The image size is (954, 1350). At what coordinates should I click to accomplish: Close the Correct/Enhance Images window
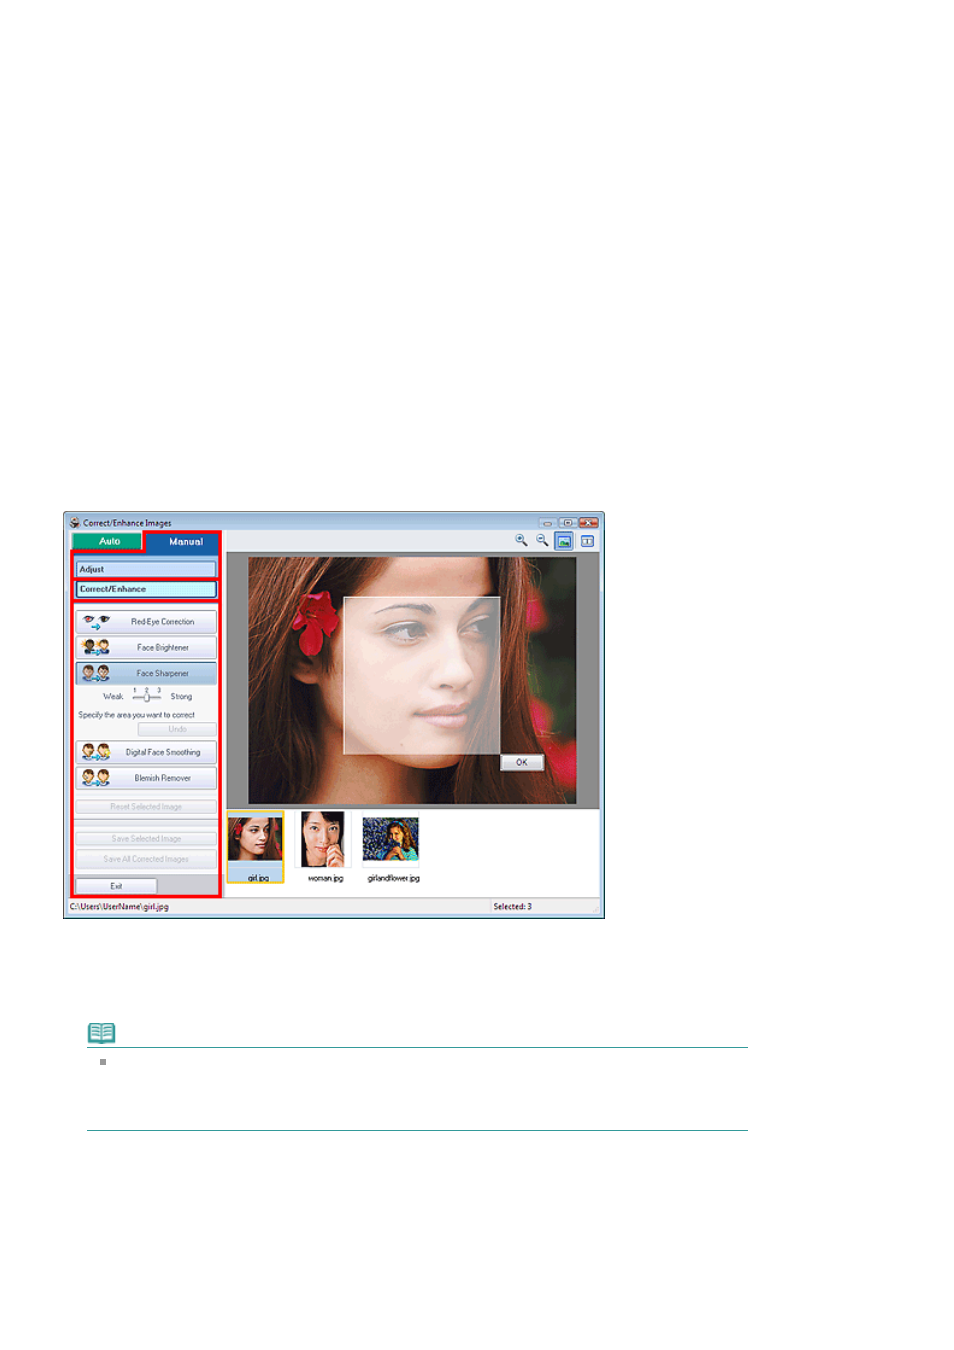coord(588,523)
